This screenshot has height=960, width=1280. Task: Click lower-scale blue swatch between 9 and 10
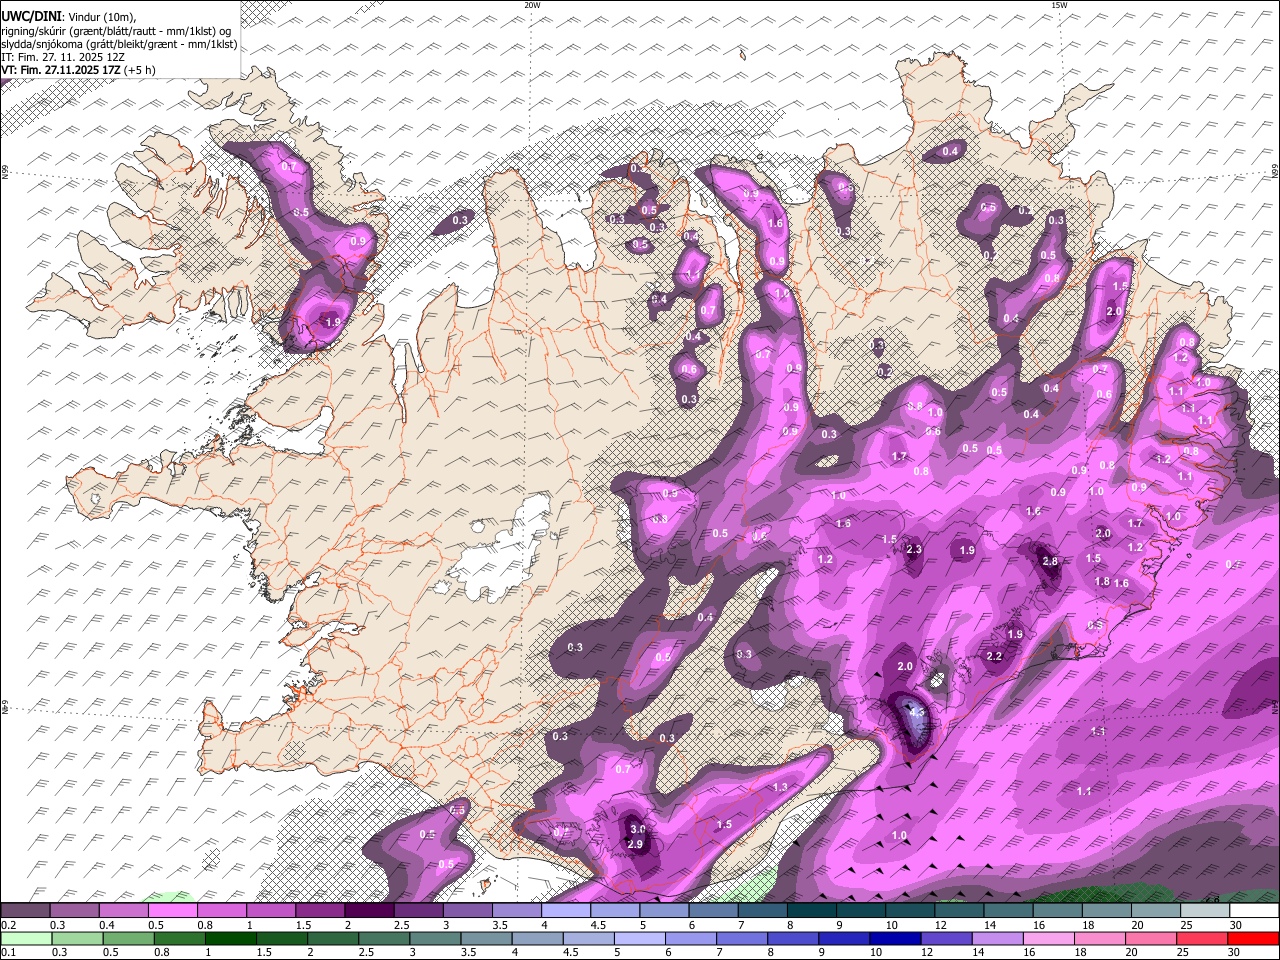click(x=843, y=939)
